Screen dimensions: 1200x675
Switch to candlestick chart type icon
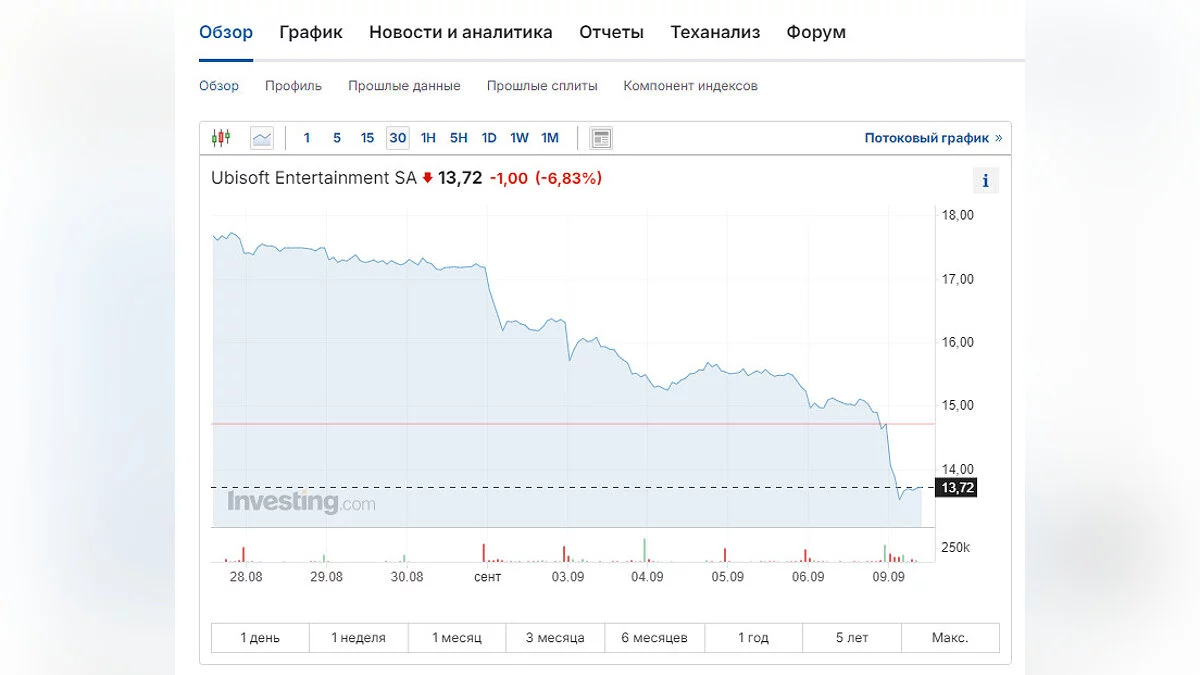(x=221, y=138)
